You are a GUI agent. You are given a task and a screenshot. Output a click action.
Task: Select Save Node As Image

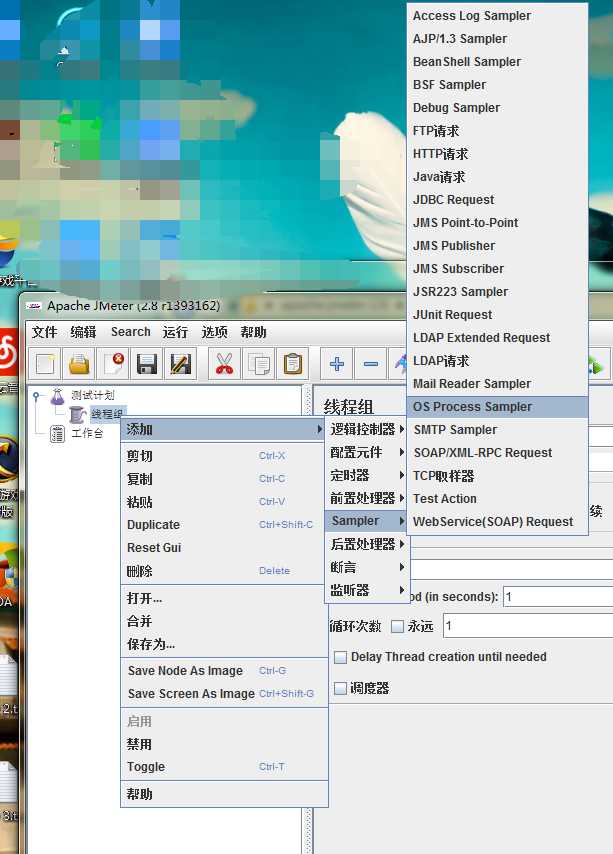pos(223,671)
